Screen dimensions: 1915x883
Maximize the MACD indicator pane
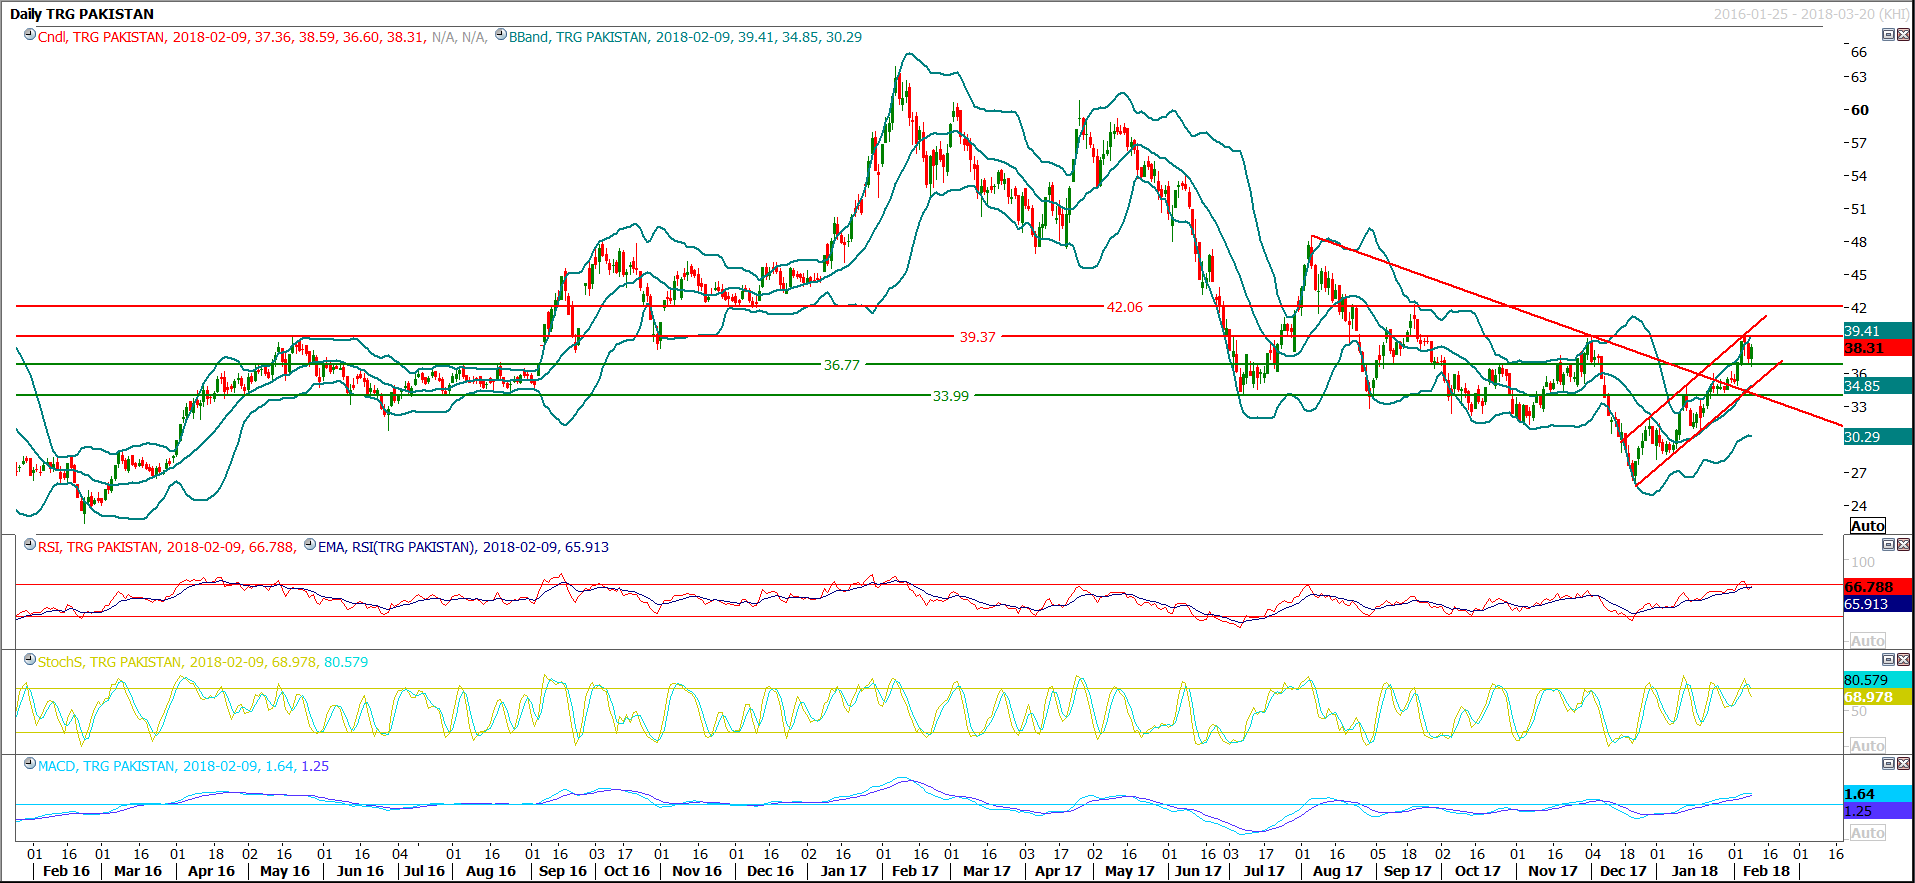tap(1888, 764)
